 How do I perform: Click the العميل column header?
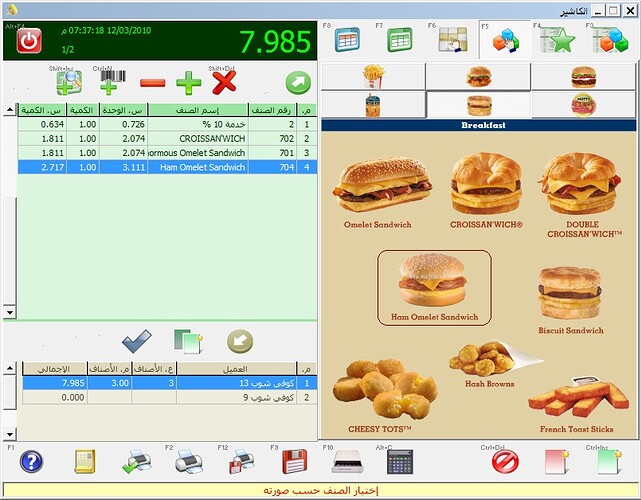(x=236, y=369)
